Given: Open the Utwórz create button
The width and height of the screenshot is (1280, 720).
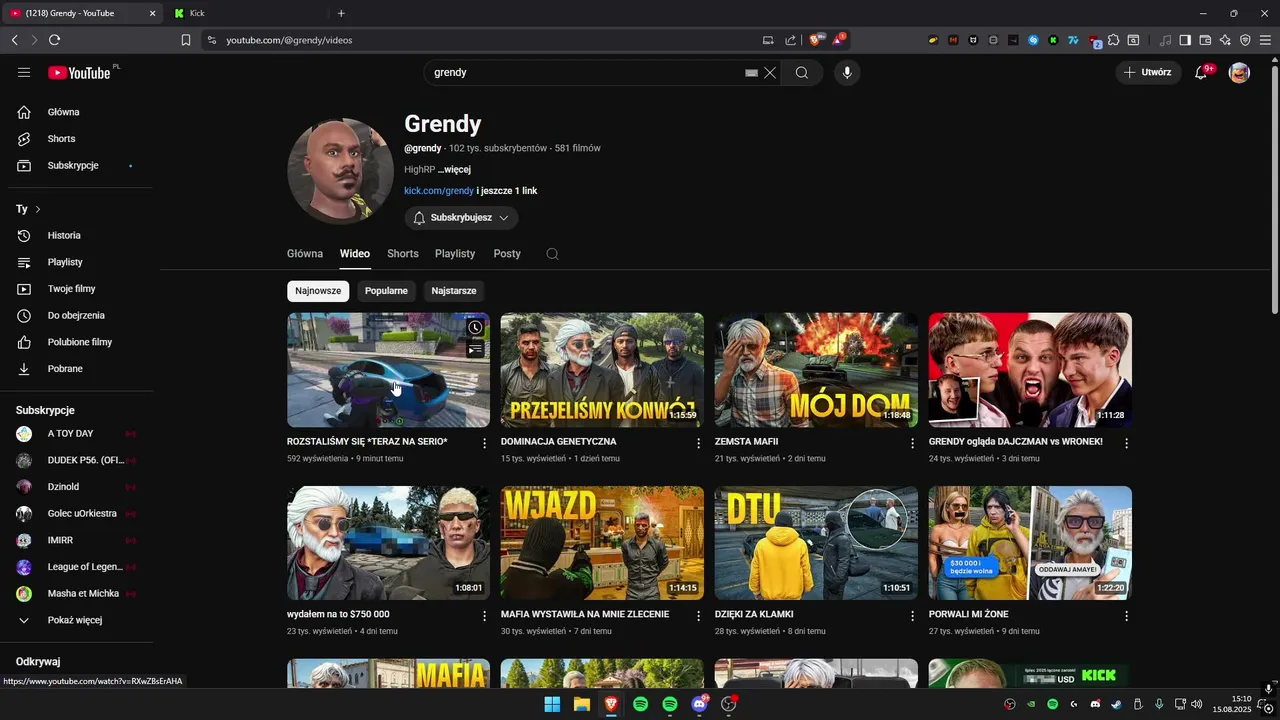Looking at the screenshot, I should coord(1148,72).
